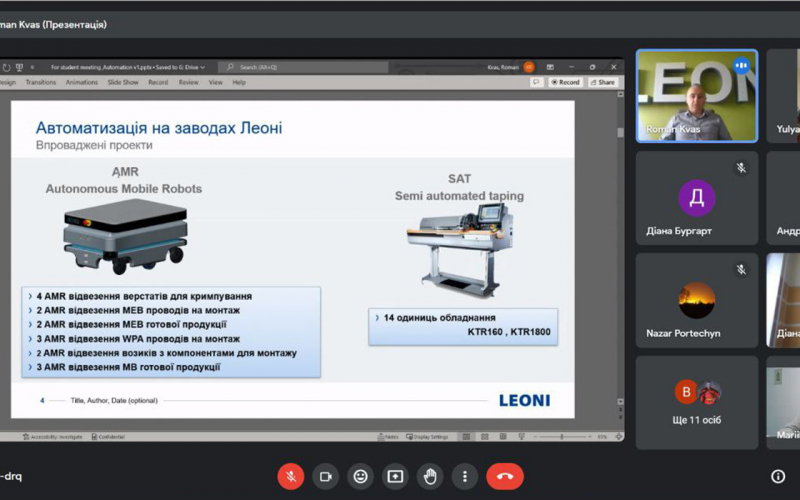Click 'Title, Author, Date (optional)' footer

click(114, 401)
